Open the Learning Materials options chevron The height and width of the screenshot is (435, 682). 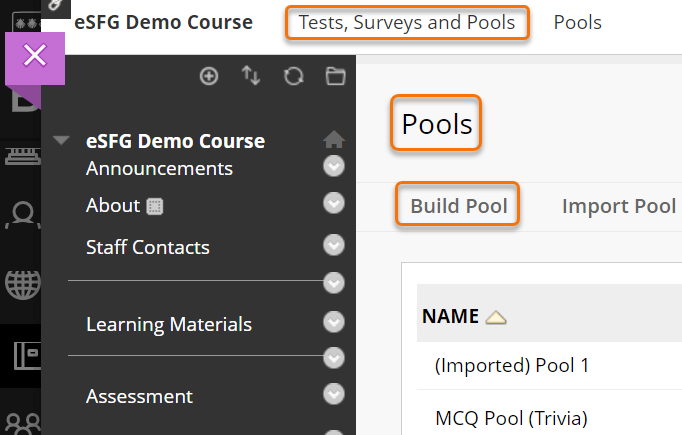pos(334,323)
